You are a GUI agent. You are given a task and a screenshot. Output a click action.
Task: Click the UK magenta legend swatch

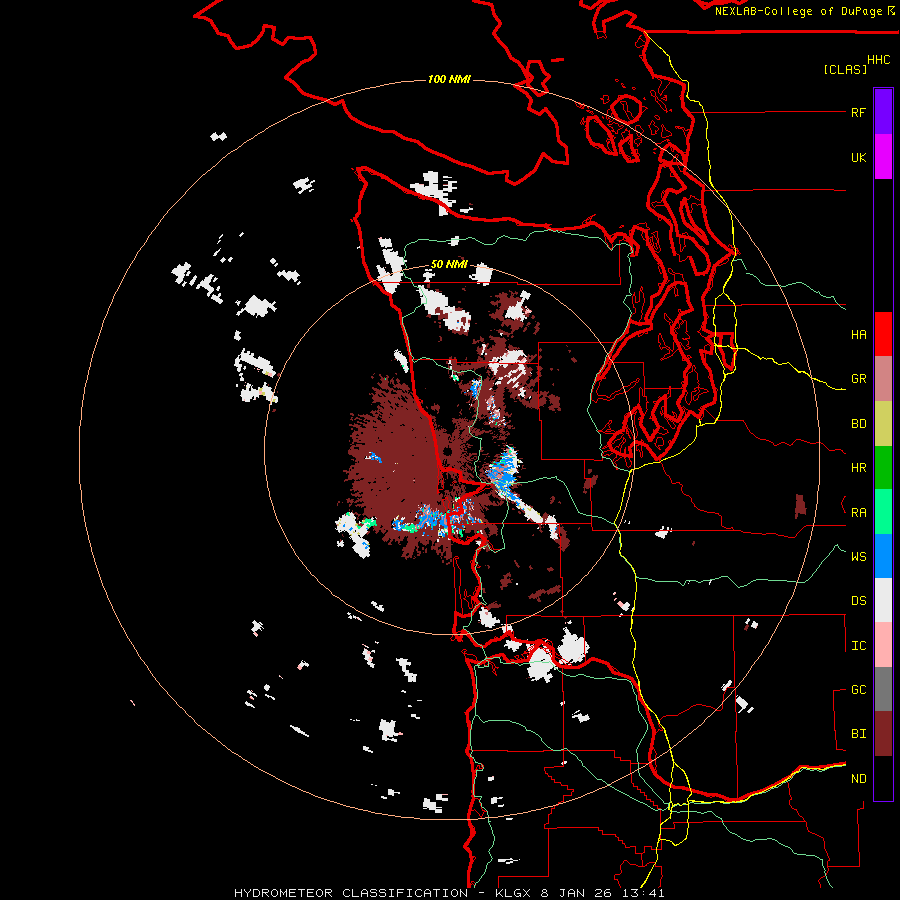tap(883, 157)
